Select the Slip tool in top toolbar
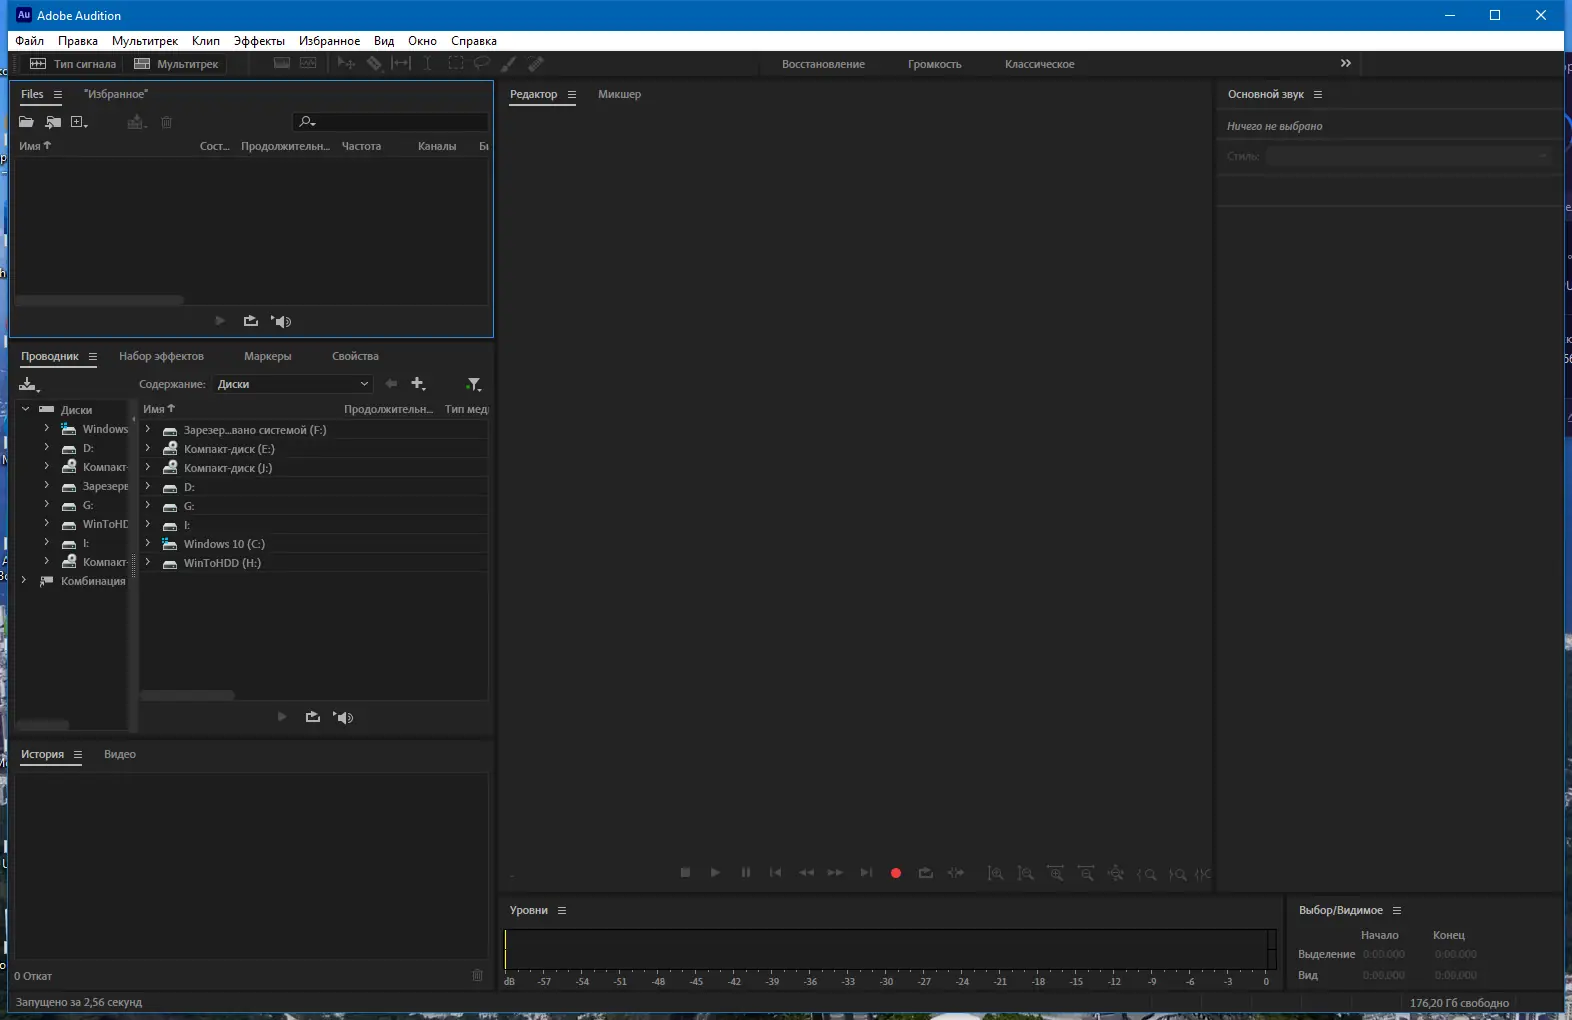Image resolution: width=1572 pixels, height=1020 pixels. (401, 63)
